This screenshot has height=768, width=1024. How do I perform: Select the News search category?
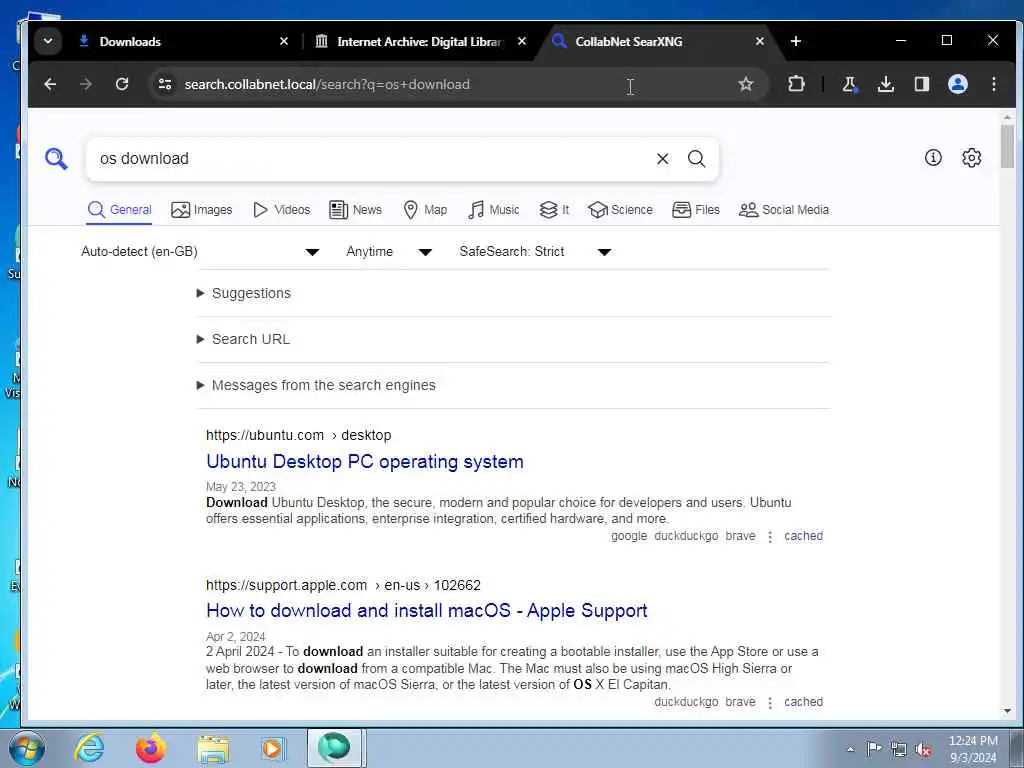tap(355, 210)
